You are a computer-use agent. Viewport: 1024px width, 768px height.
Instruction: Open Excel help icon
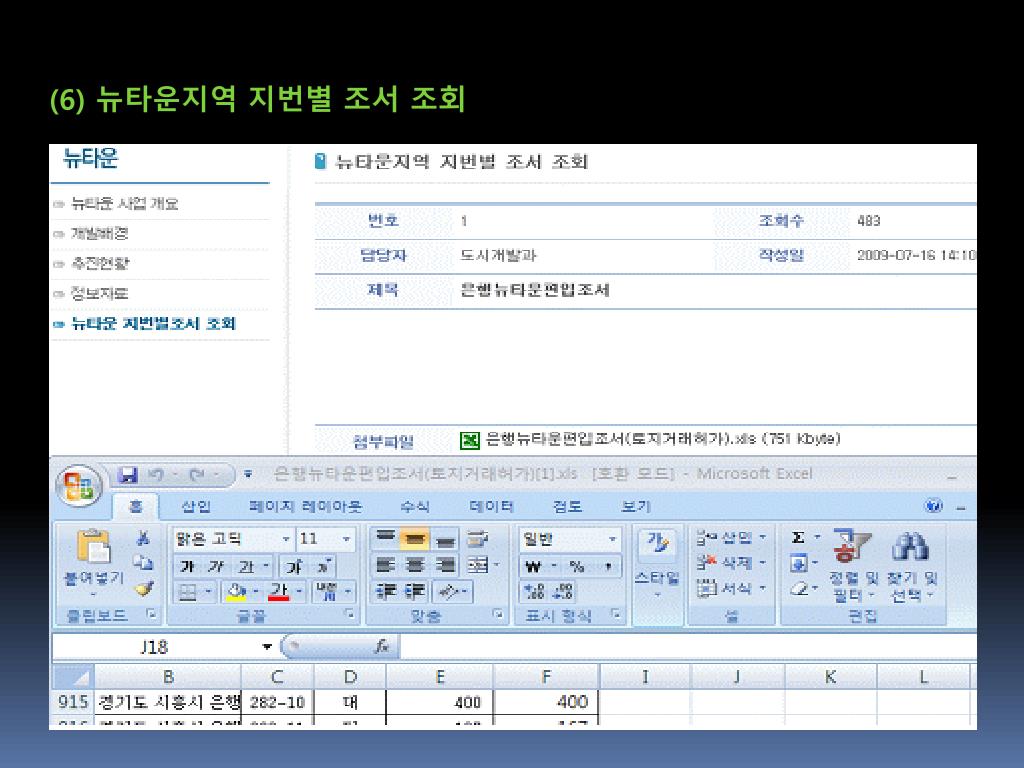coord(933,505)
